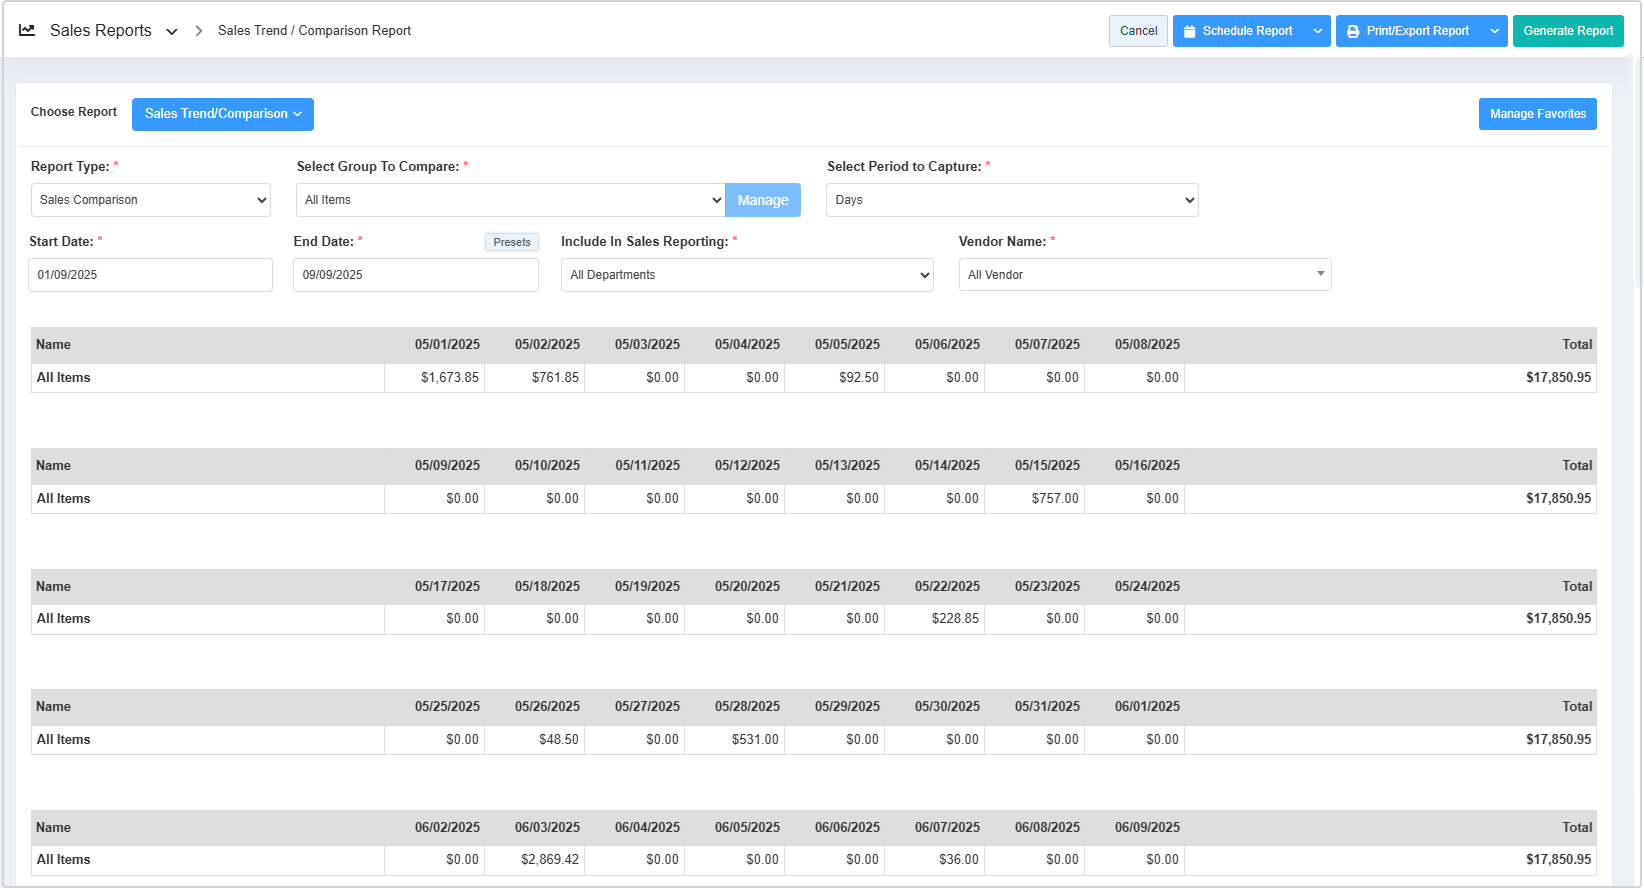Open the Sales Trend/Comparison report chooser
This screenshot has height=888, width=1644.
(223, 114)
